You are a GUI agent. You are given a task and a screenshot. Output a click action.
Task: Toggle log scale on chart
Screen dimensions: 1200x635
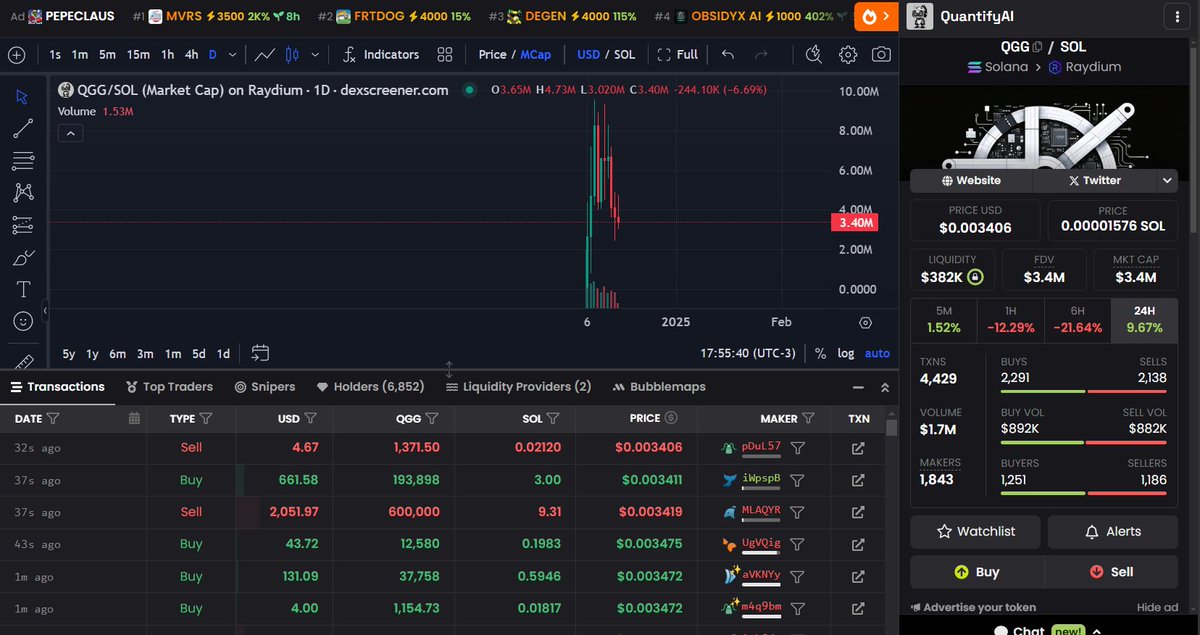coord(846,353)
